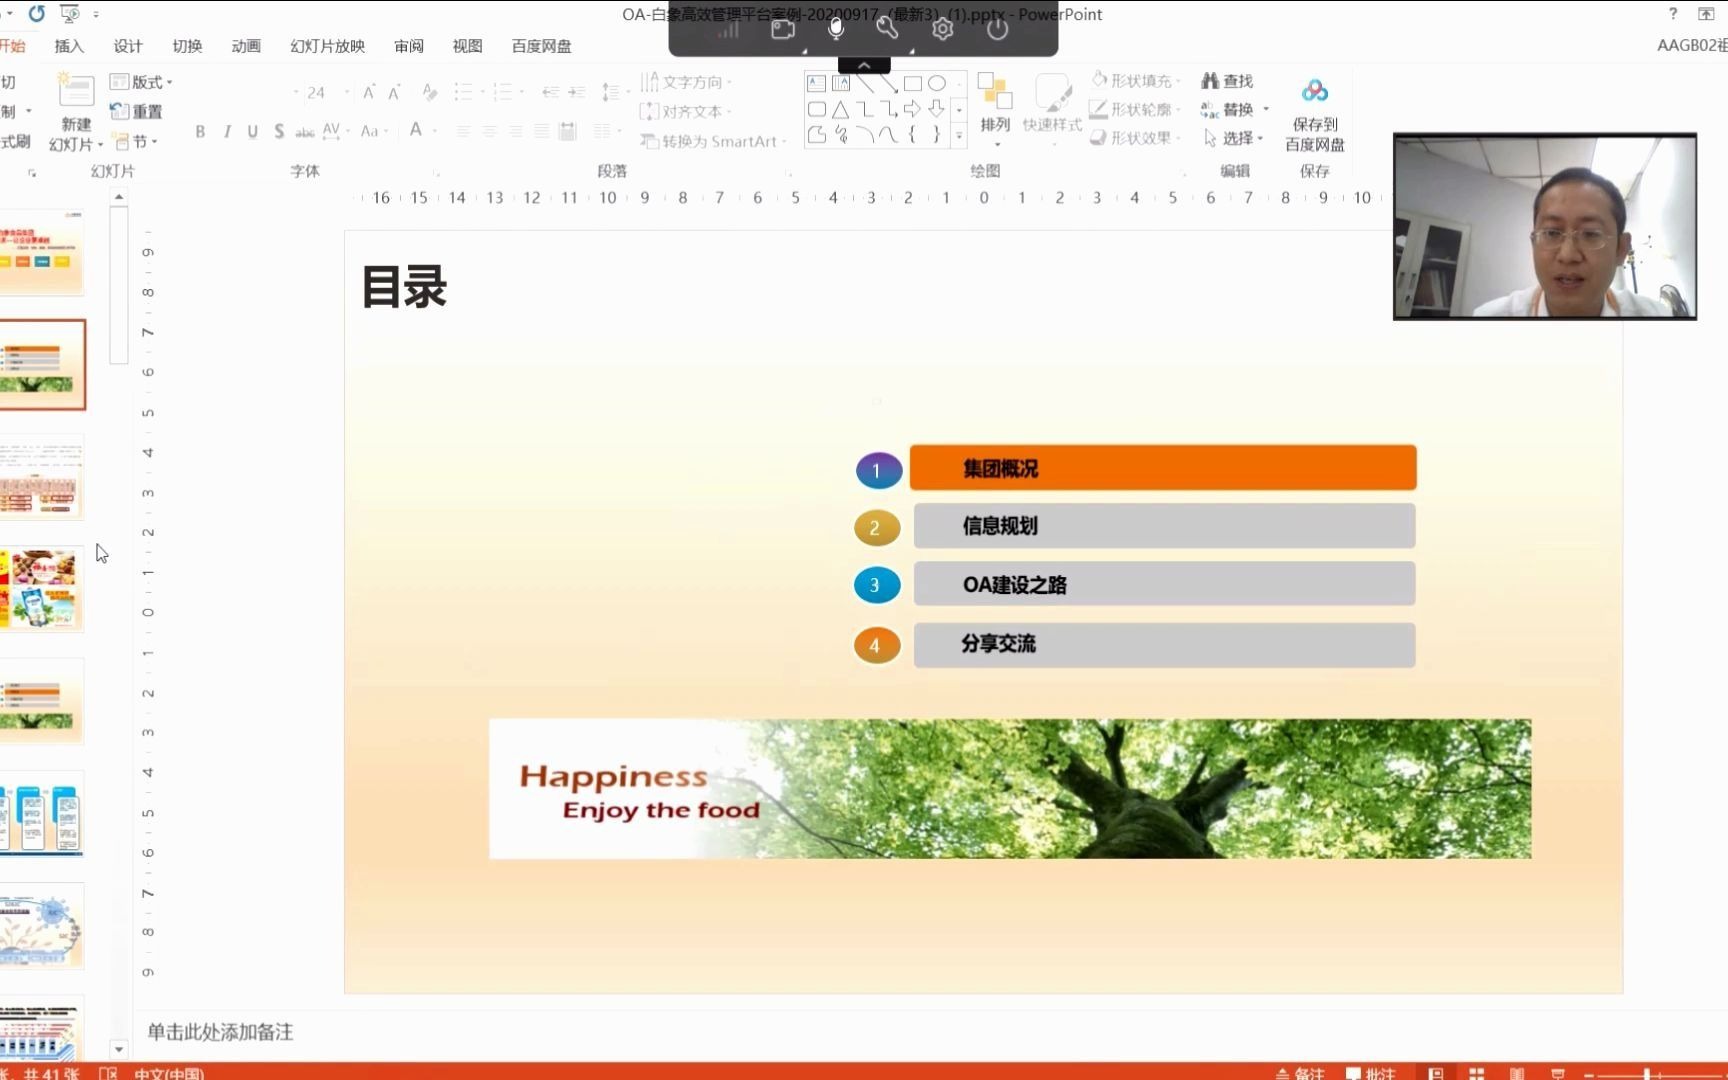Select the oval shape in gallery
Image resolution: width=1728 pixels, height=1080 pixels.
(x=937, y=83)
